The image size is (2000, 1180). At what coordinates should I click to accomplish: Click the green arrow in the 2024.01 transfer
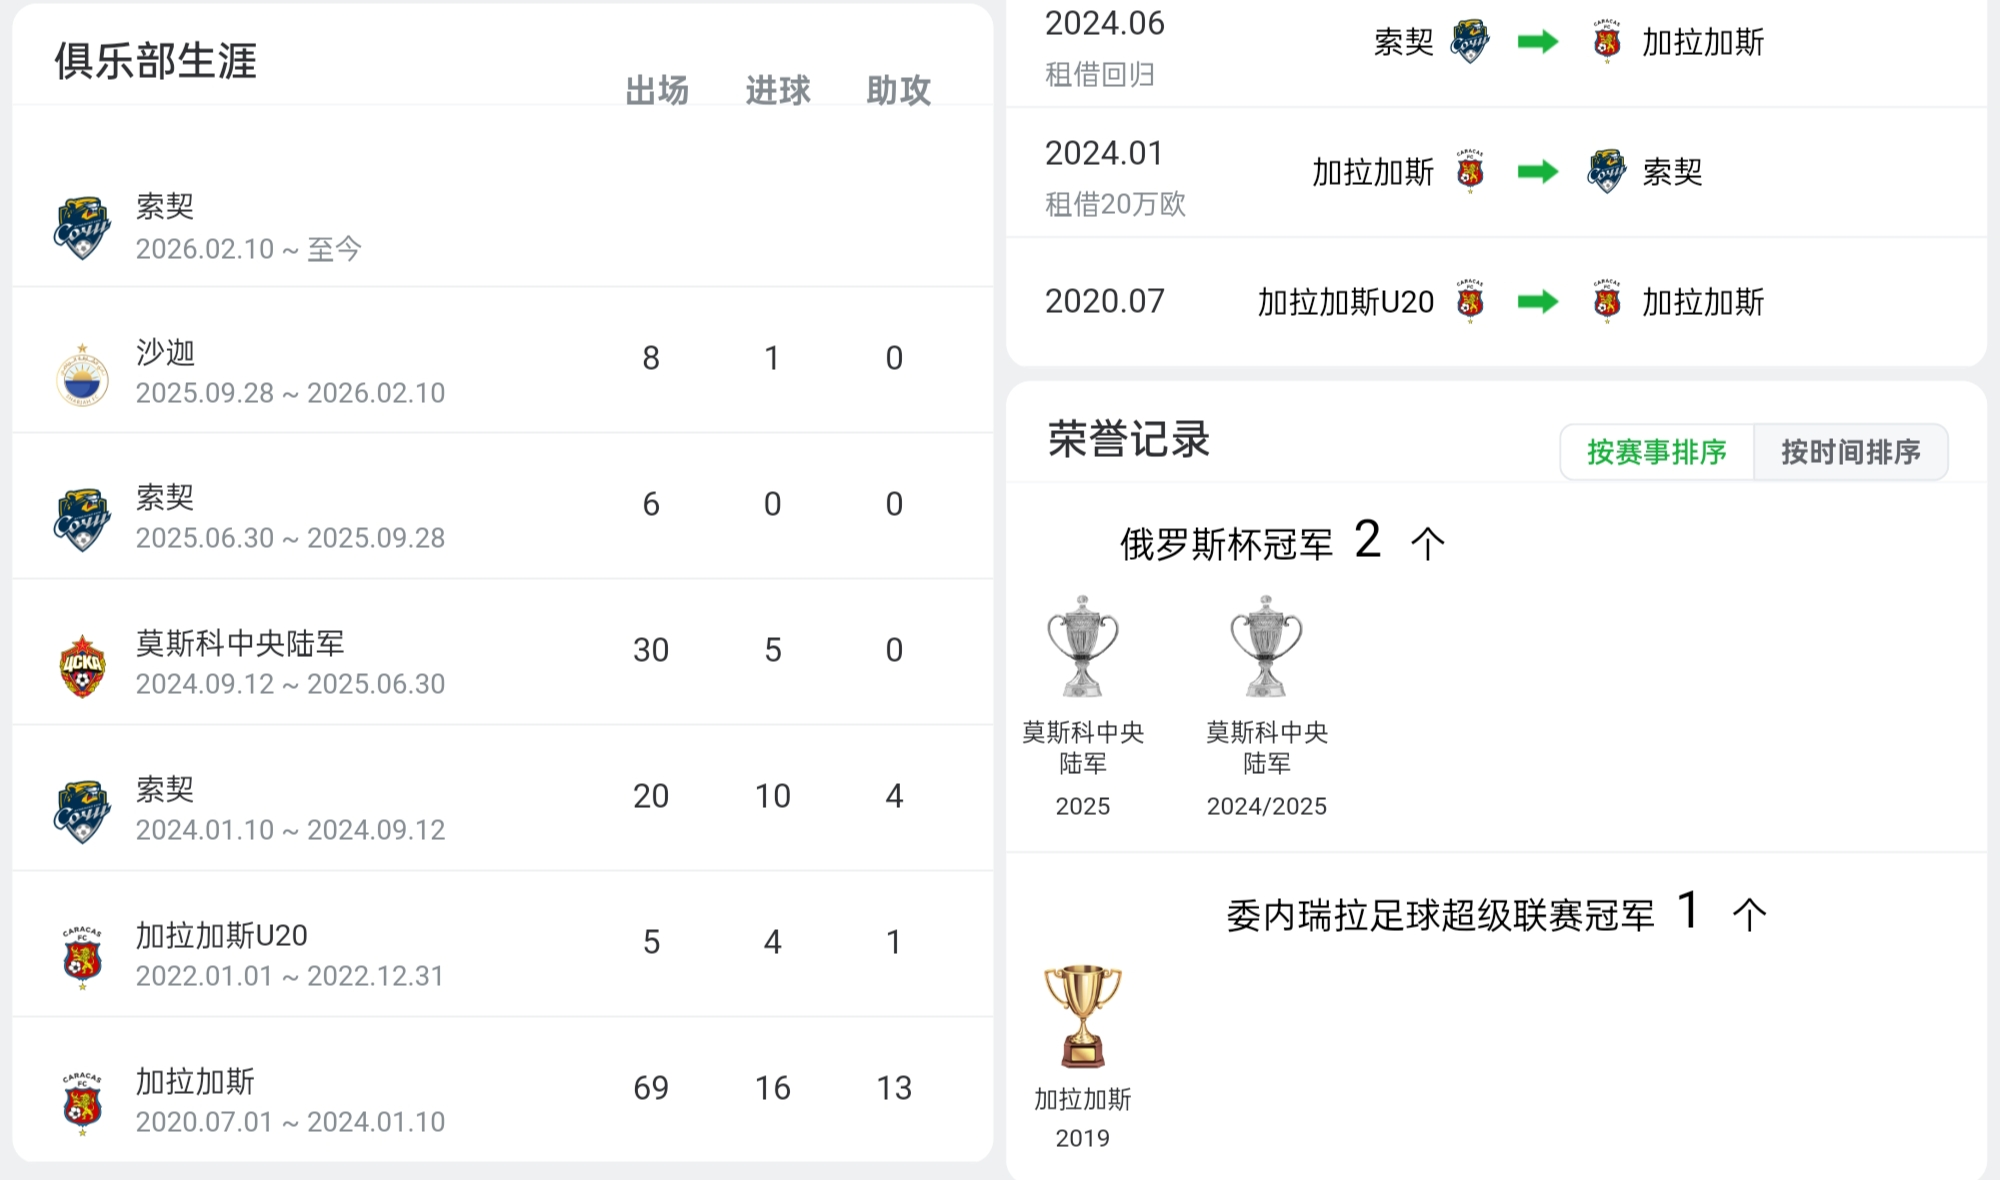[1537, 172]
